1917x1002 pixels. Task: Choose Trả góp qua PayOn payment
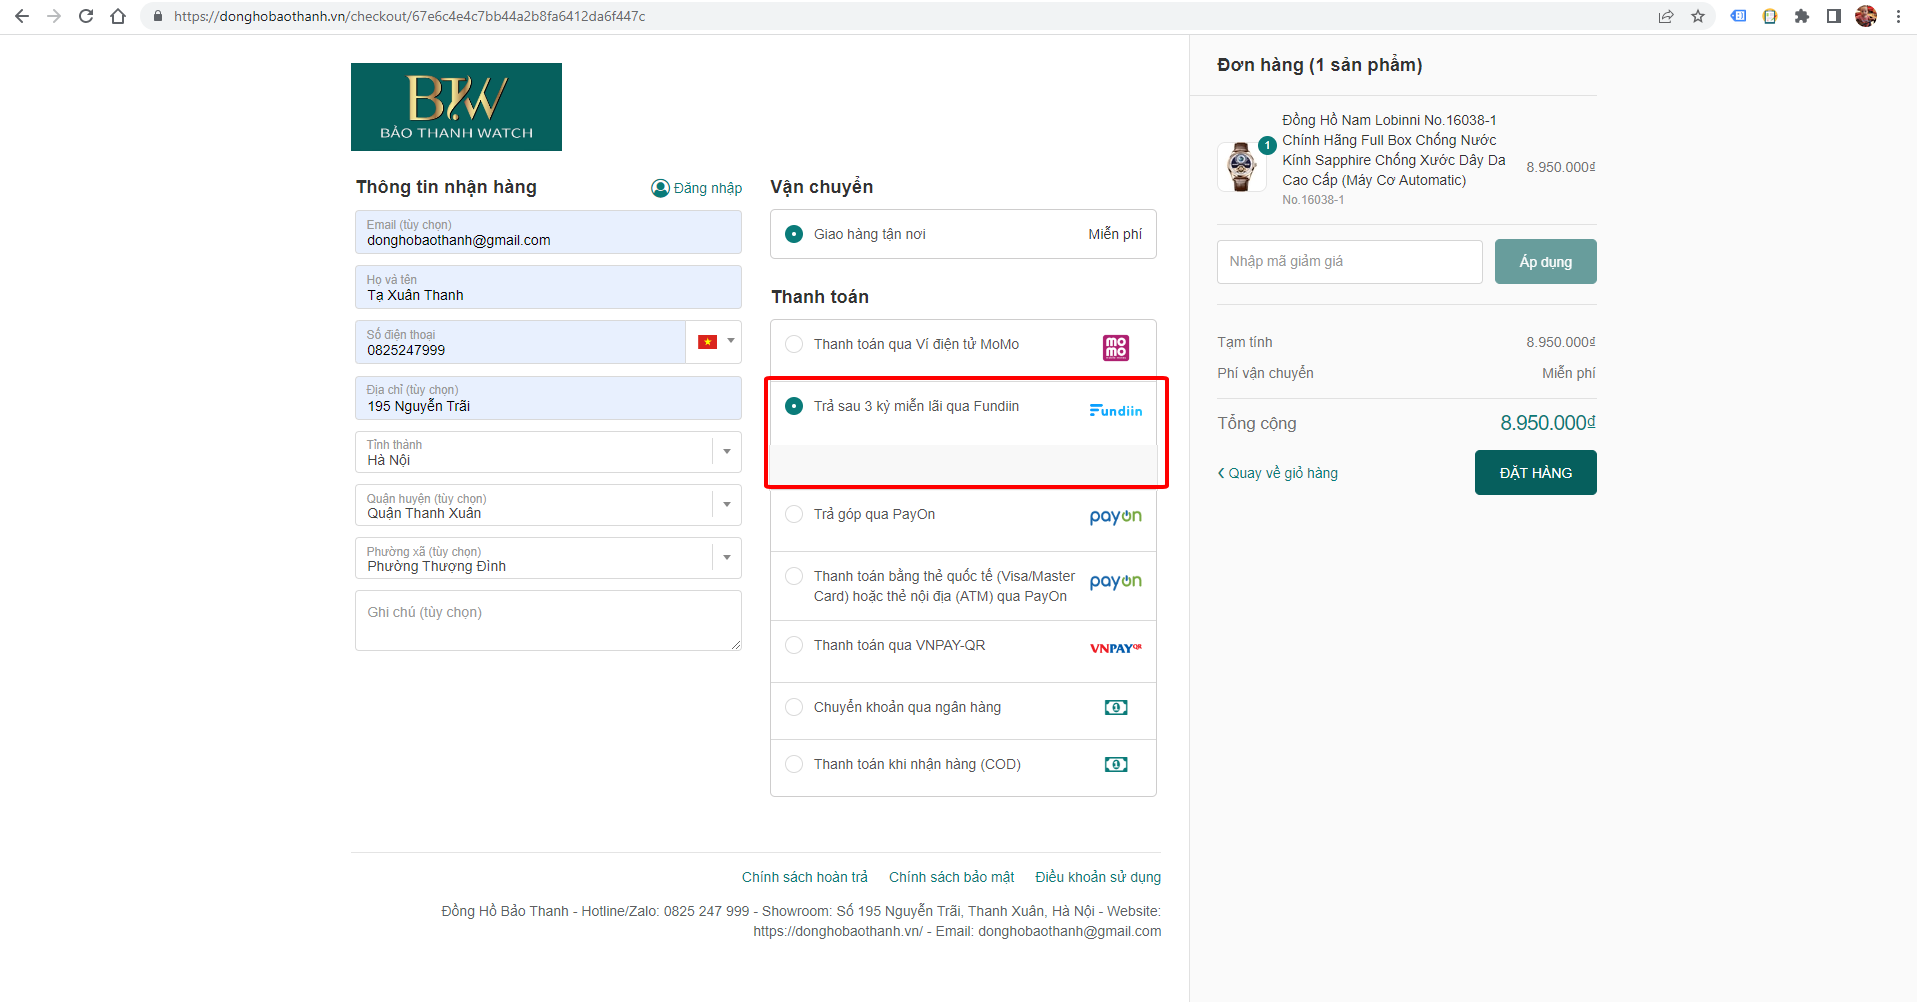click(x=794, y=514)
